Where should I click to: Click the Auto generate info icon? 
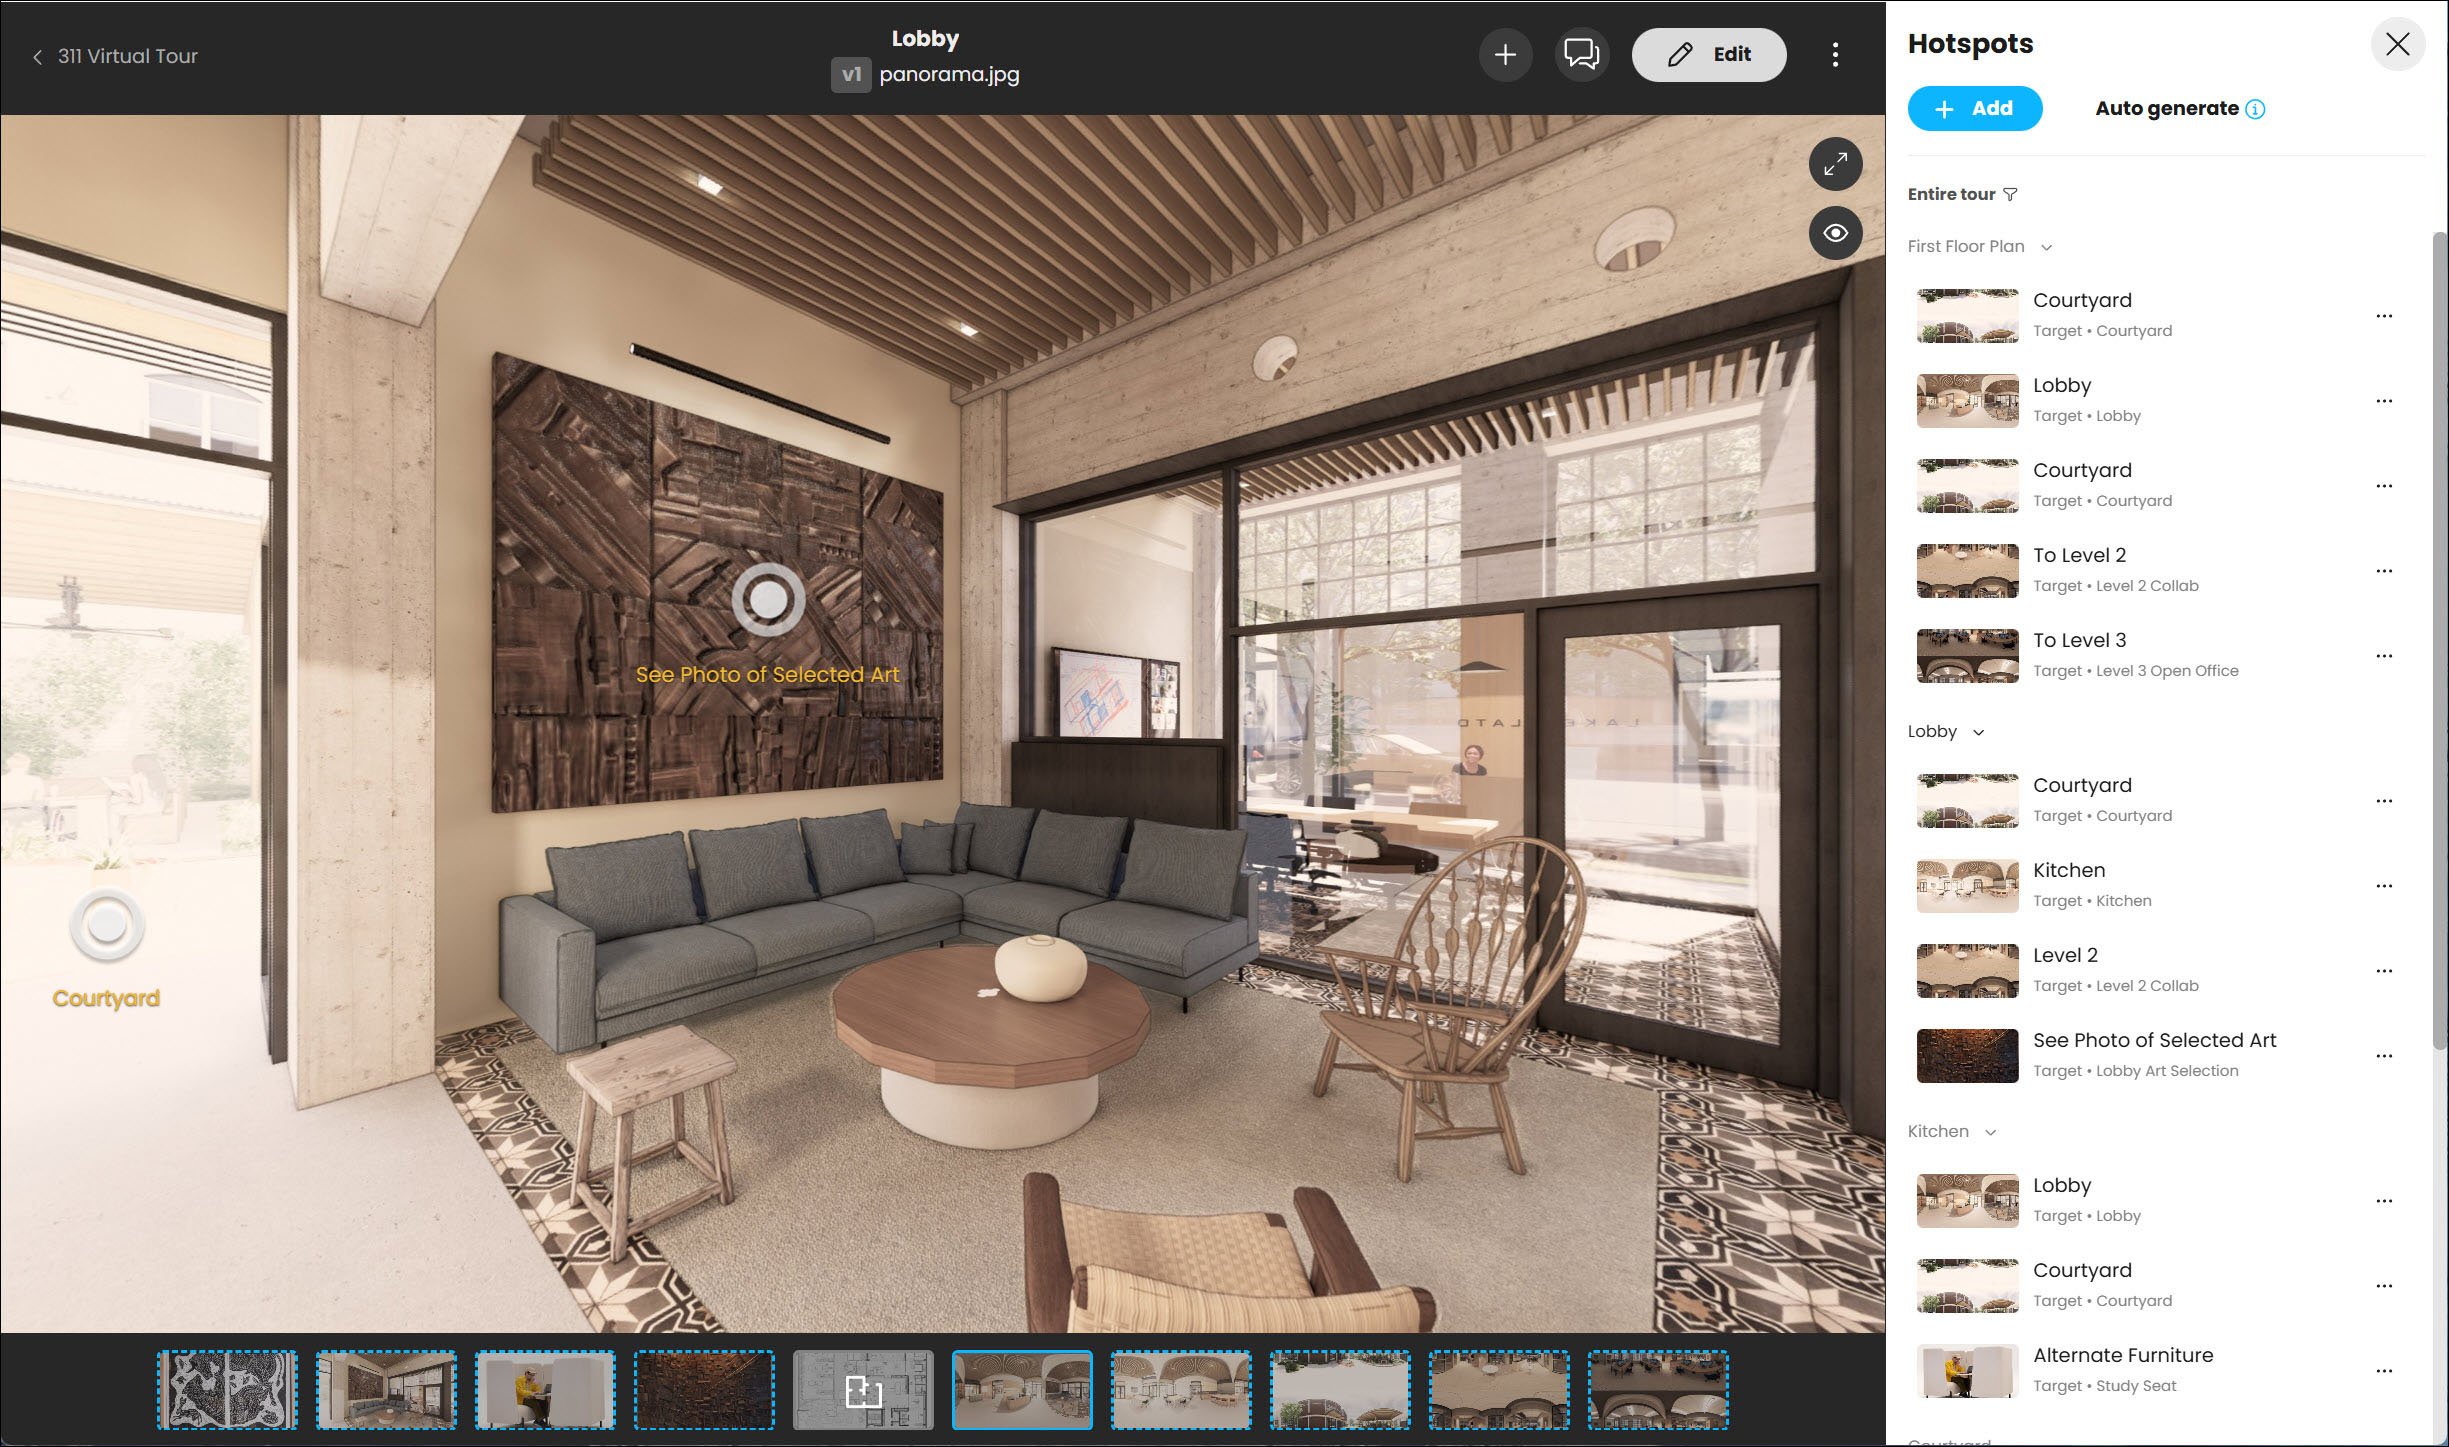pyautogui.click(x=2255, y=109)
